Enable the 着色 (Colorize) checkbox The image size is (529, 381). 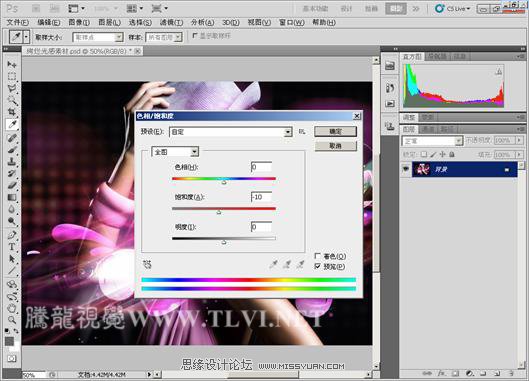tap(317, 256)
